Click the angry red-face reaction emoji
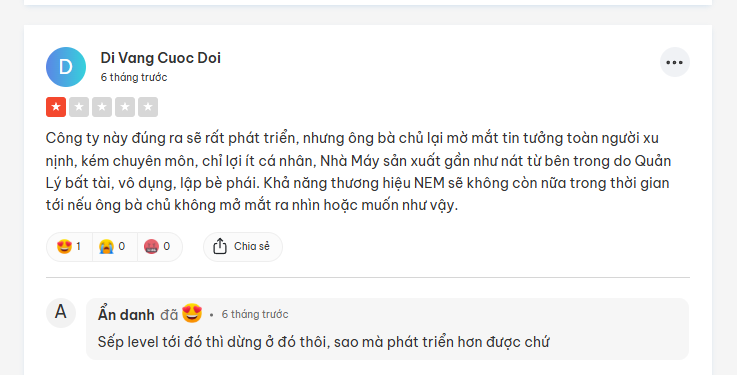The width and height of the screenshot is (737, 375). (x=151, y=246)
